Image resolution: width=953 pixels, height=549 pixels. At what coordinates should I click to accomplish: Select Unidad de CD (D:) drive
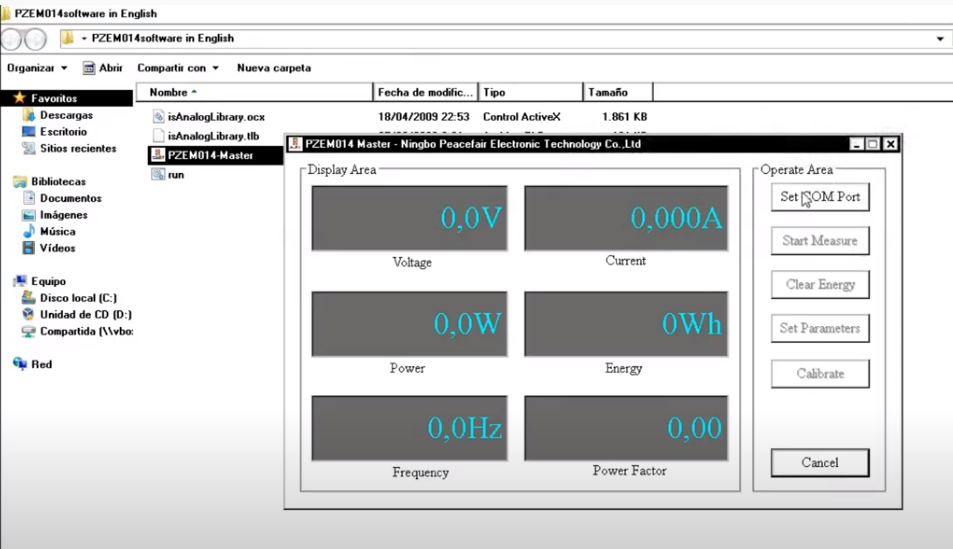85,314
